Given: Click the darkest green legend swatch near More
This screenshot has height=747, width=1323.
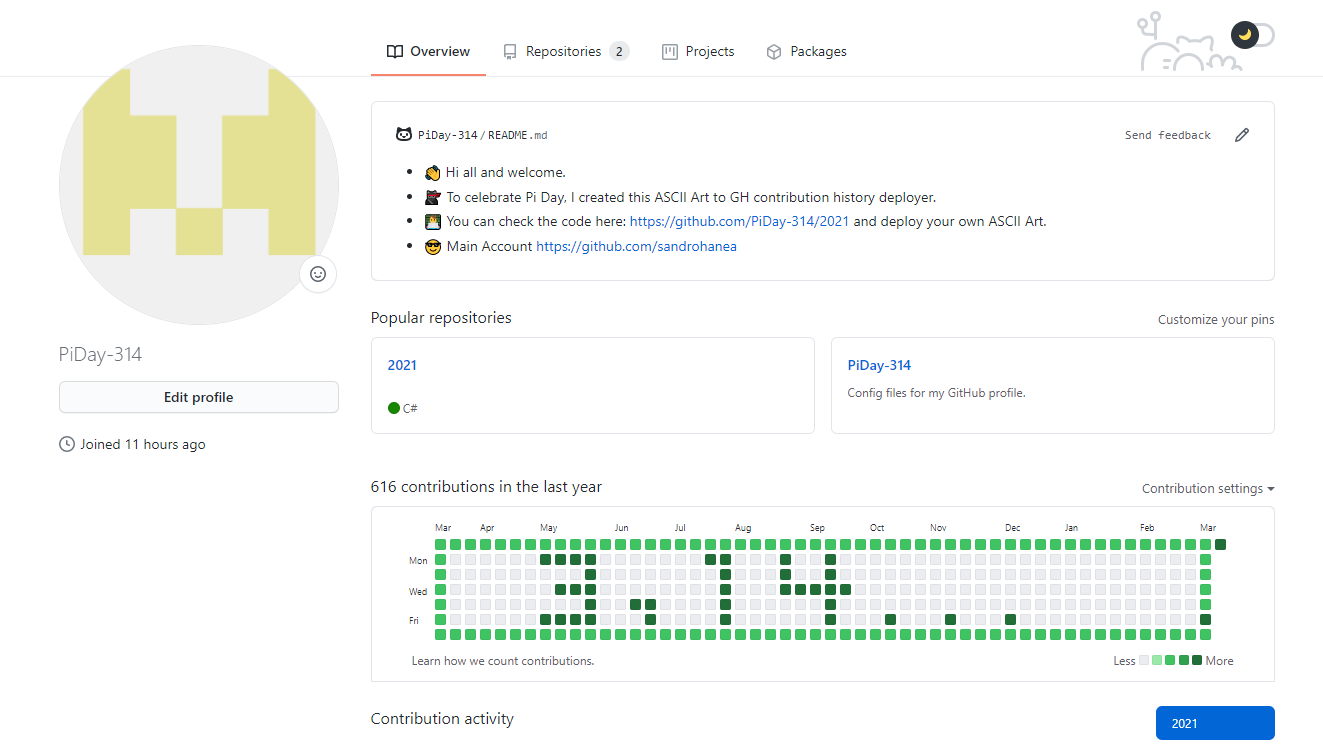Looking at the screenshot, I should click(x=1196, y=660).
